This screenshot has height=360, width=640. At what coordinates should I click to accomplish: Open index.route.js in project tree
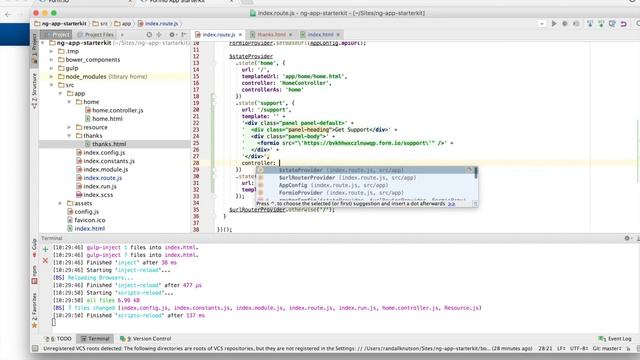tap(99, 178)
